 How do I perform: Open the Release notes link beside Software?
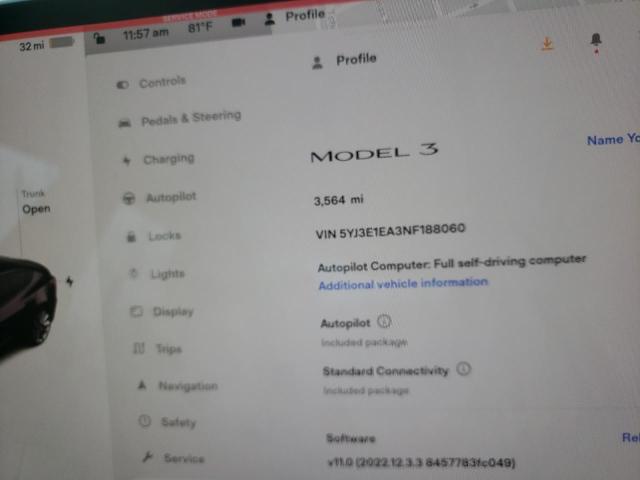tap(631, 438)
